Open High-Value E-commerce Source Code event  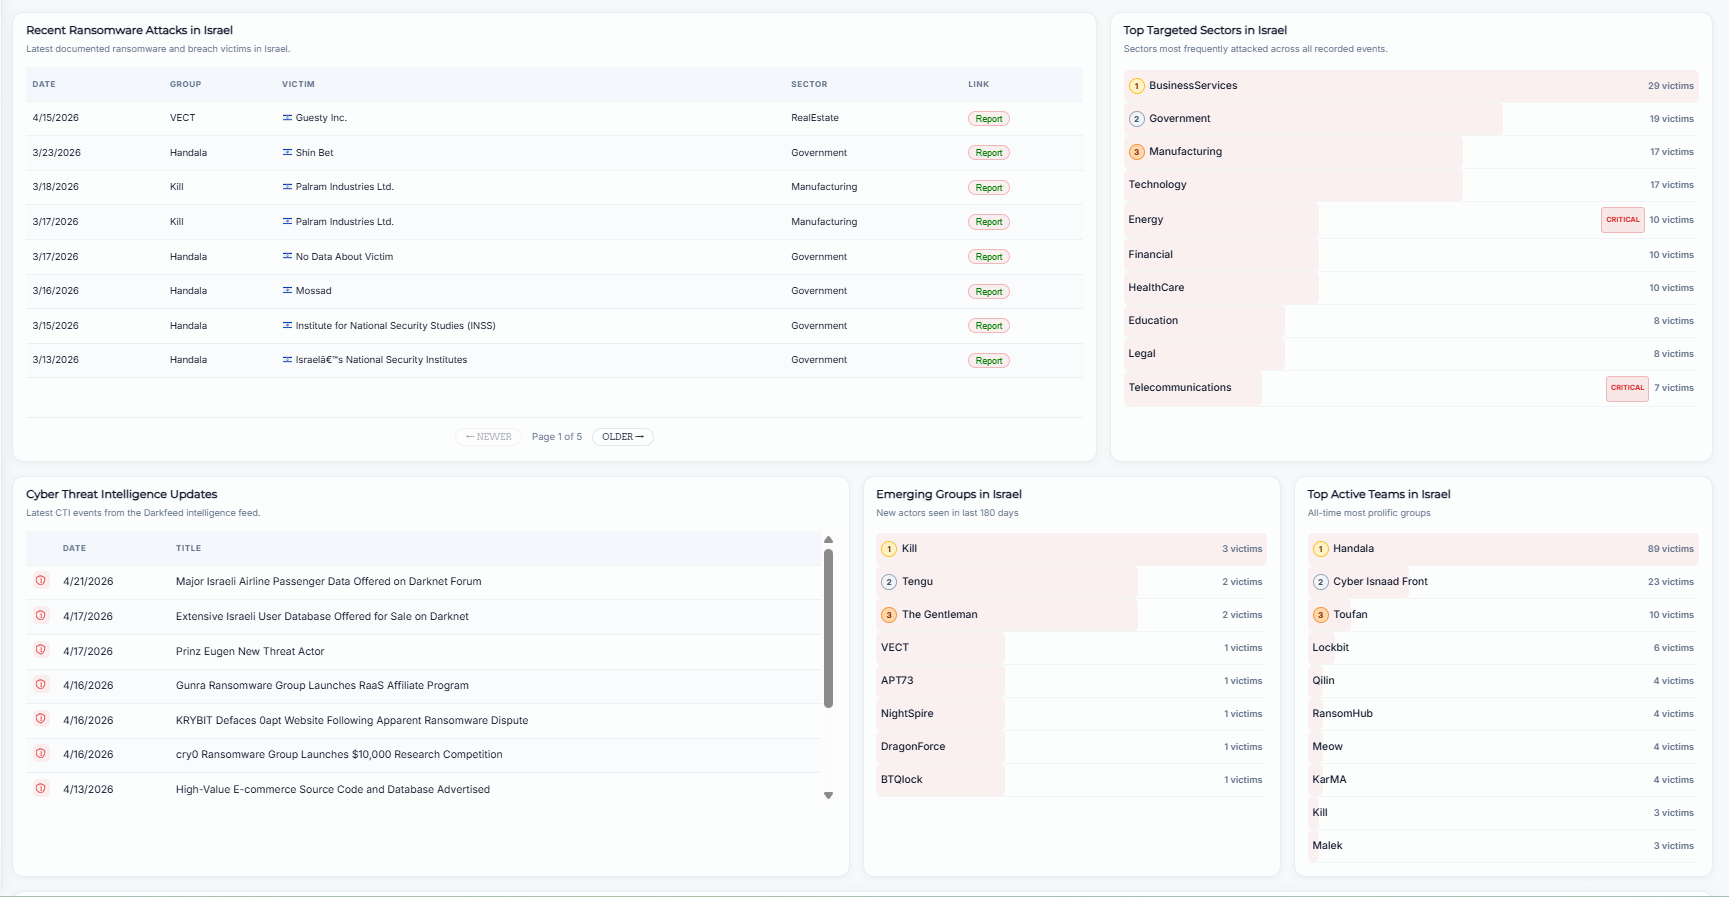click(x=333, y=789)
